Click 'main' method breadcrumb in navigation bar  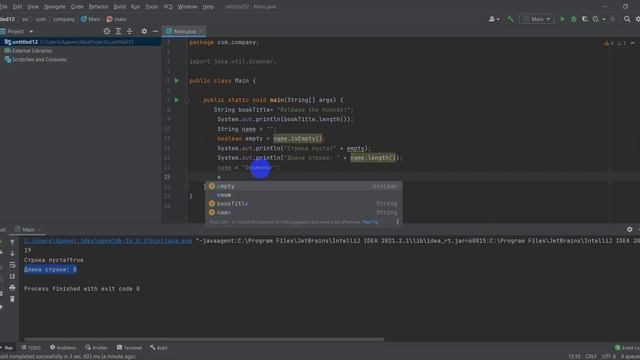tap(117, 19)
